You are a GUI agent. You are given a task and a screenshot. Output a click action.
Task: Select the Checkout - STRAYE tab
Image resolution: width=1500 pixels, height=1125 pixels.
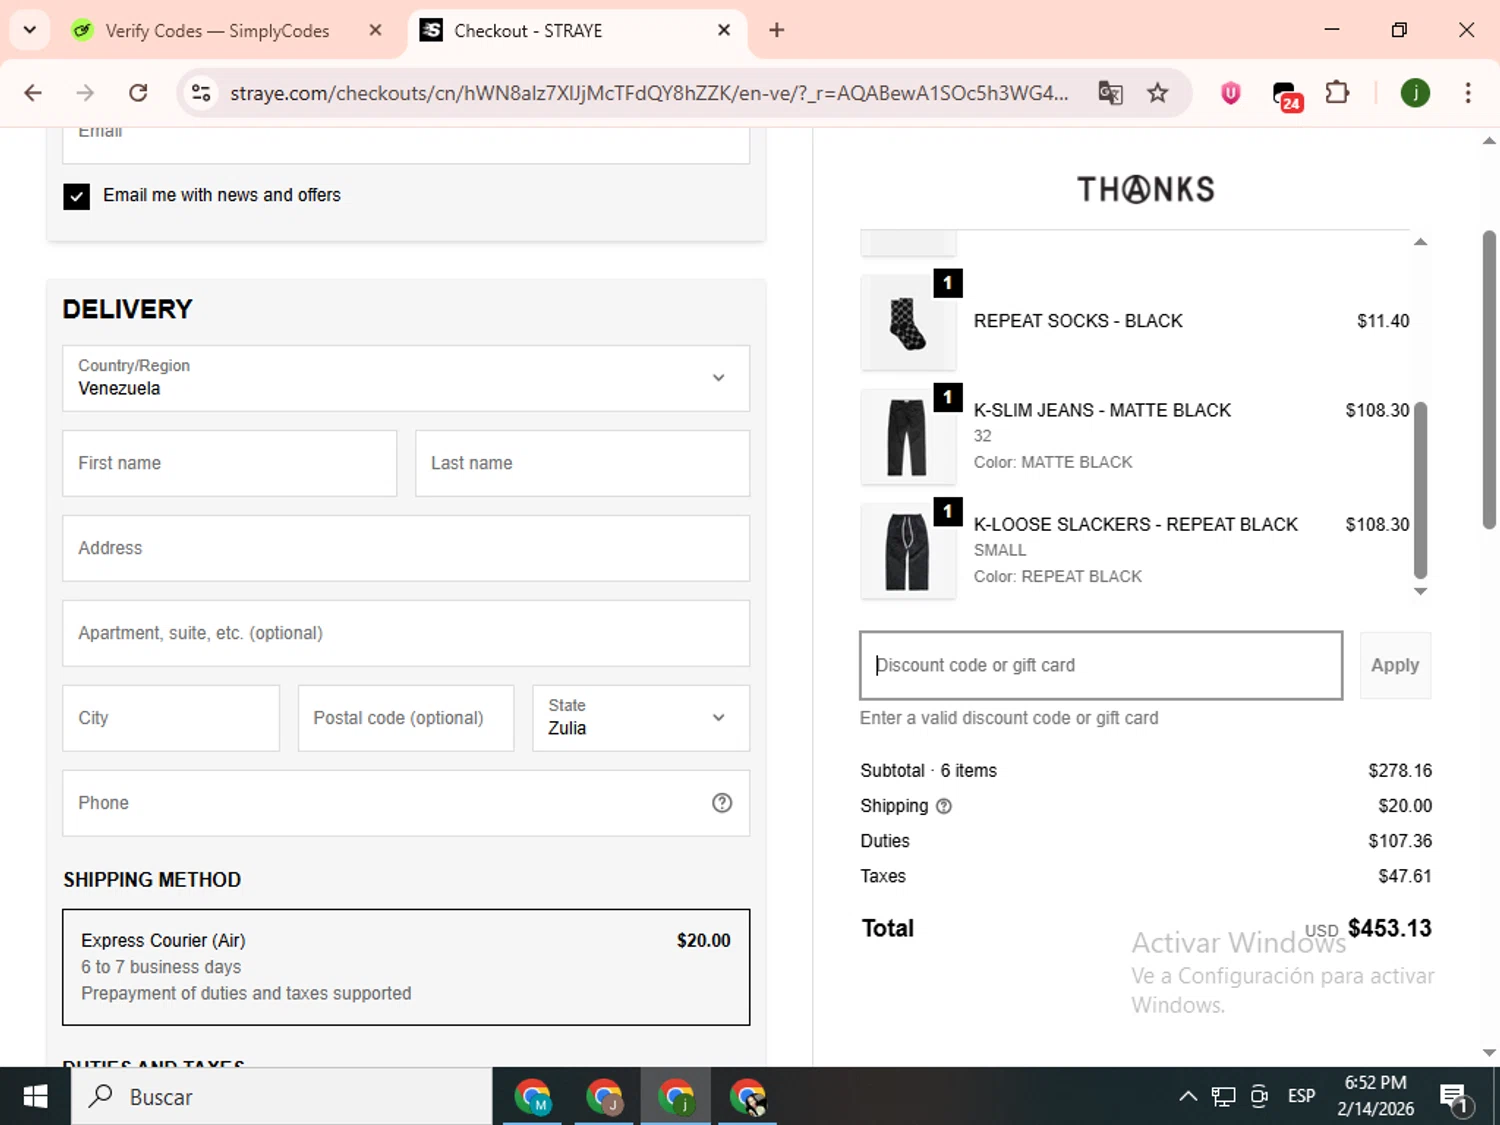[x=528, y=31]
